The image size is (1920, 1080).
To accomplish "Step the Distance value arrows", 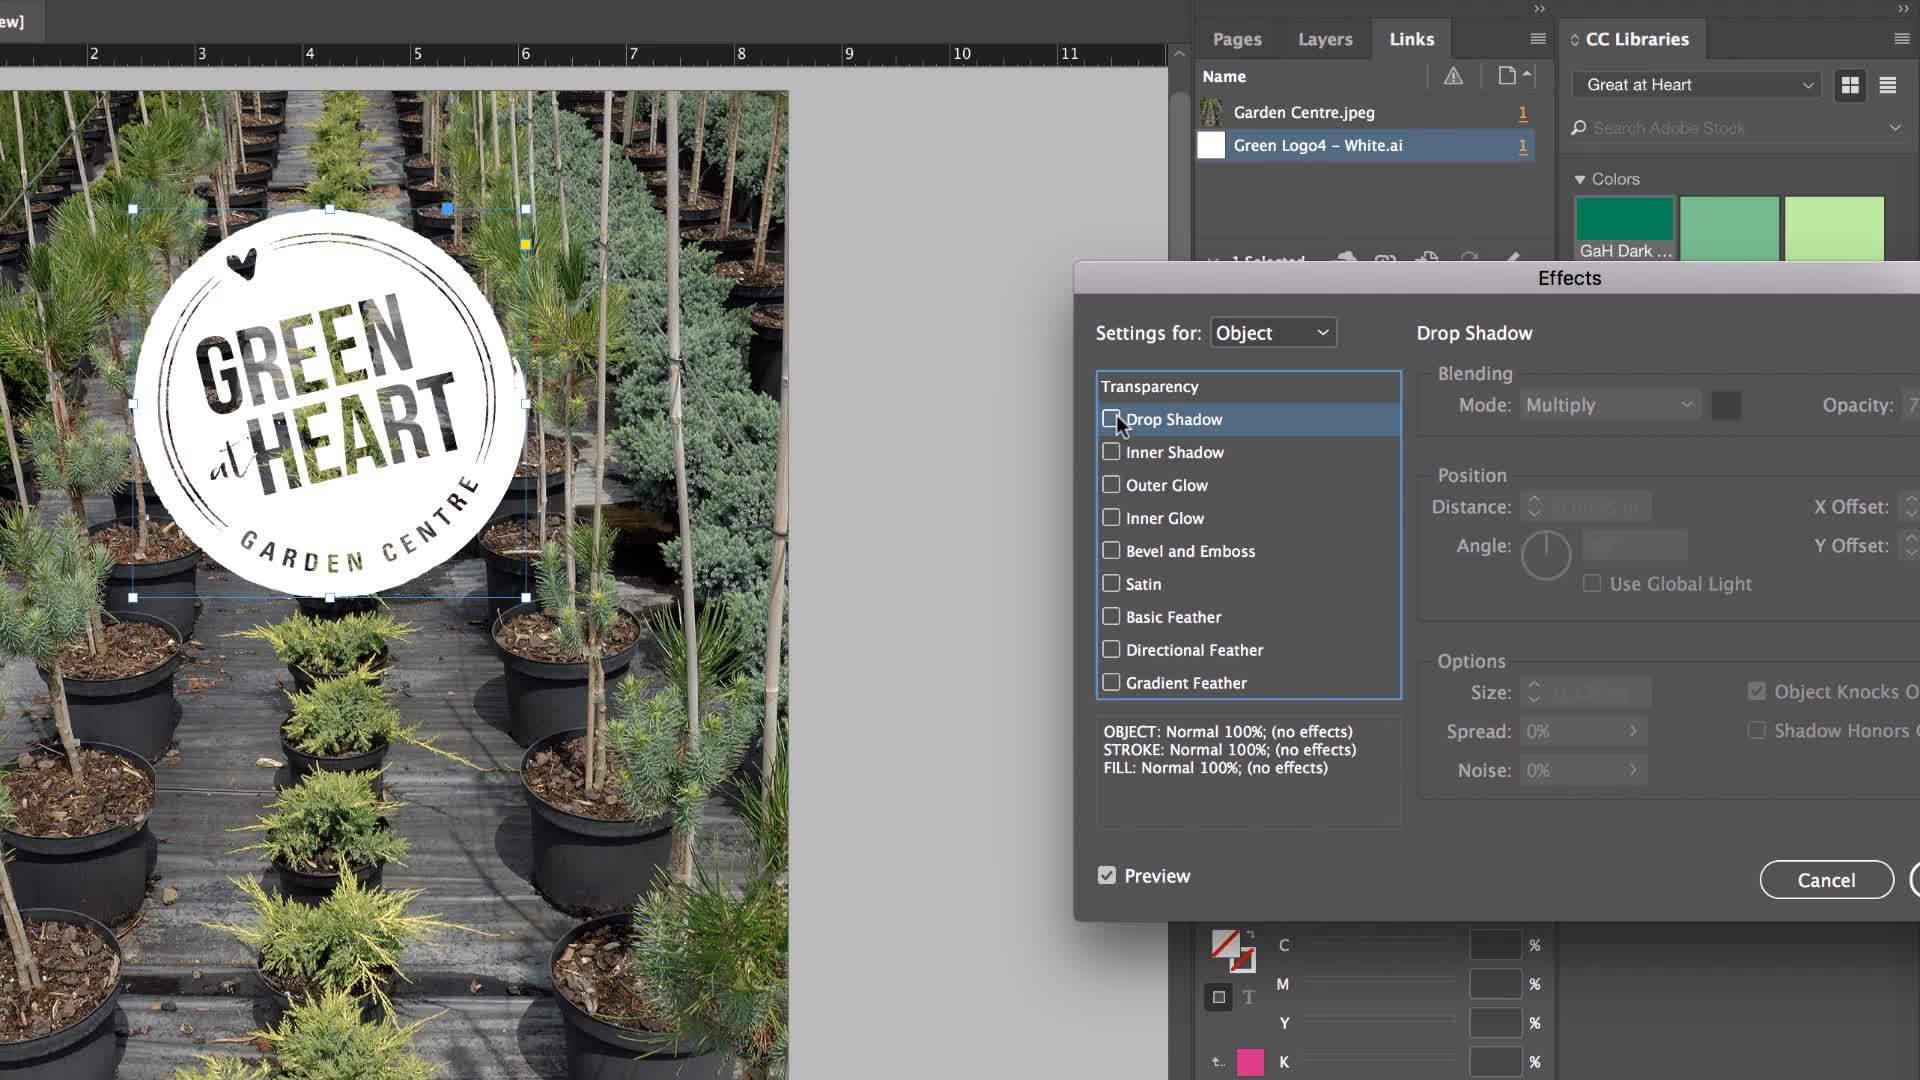I will coord(1534,507).
